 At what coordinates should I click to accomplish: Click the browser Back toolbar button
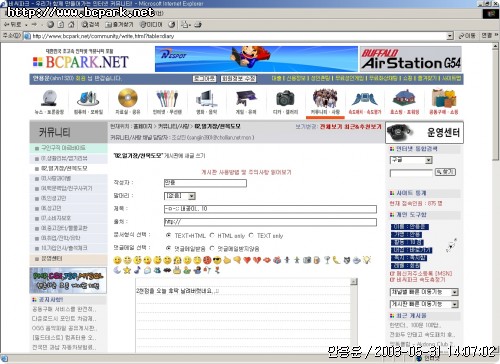12,24
